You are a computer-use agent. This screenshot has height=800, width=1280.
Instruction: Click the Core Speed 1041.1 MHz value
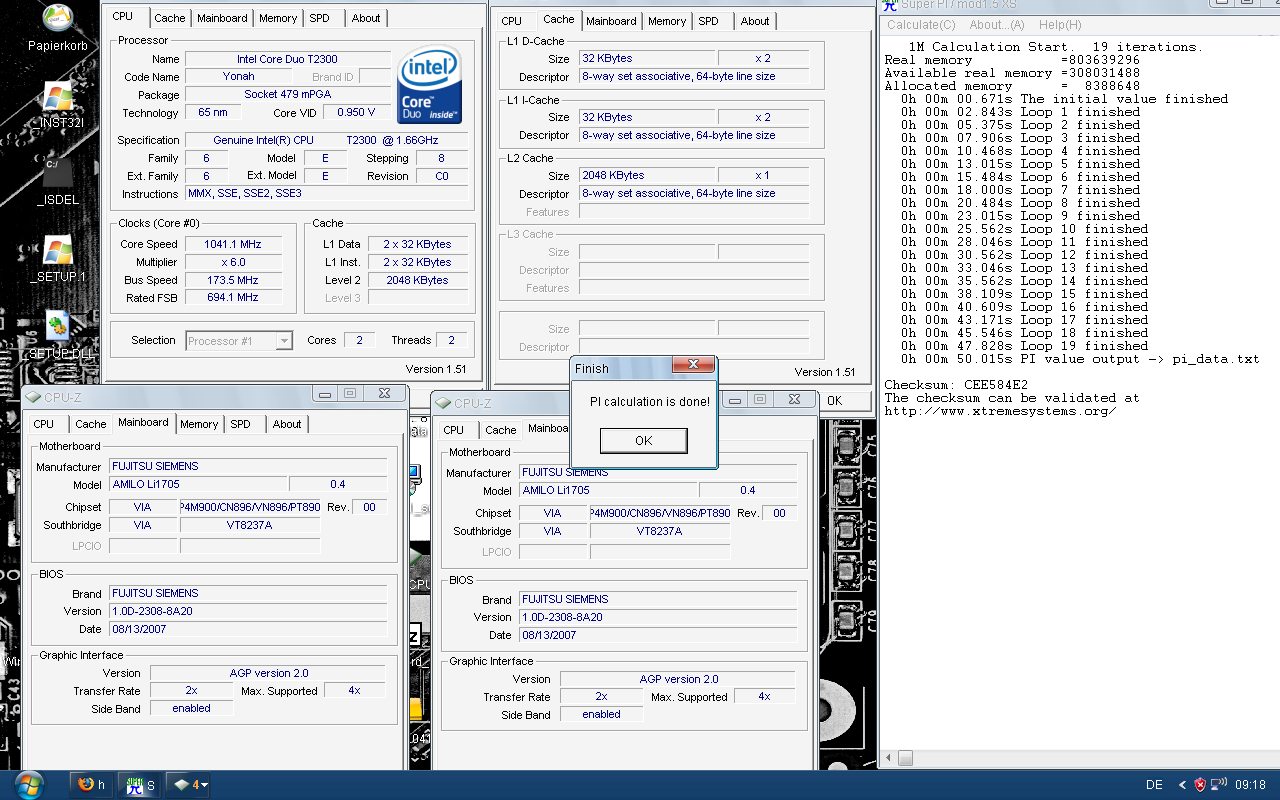click(234, 244)
